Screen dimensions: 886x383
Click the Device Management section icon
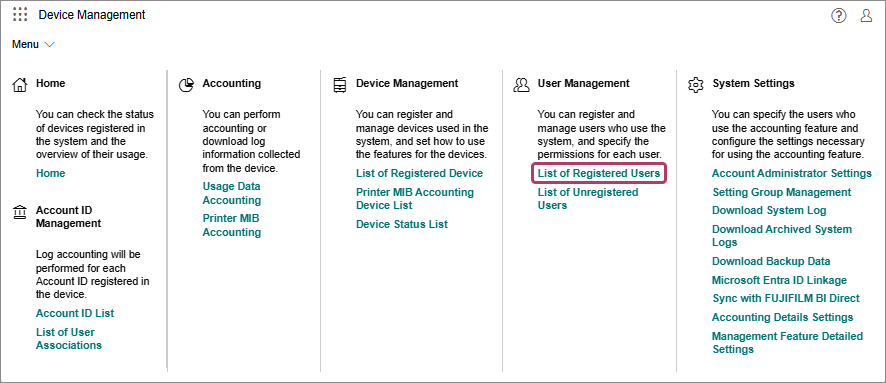coord(340,85)
